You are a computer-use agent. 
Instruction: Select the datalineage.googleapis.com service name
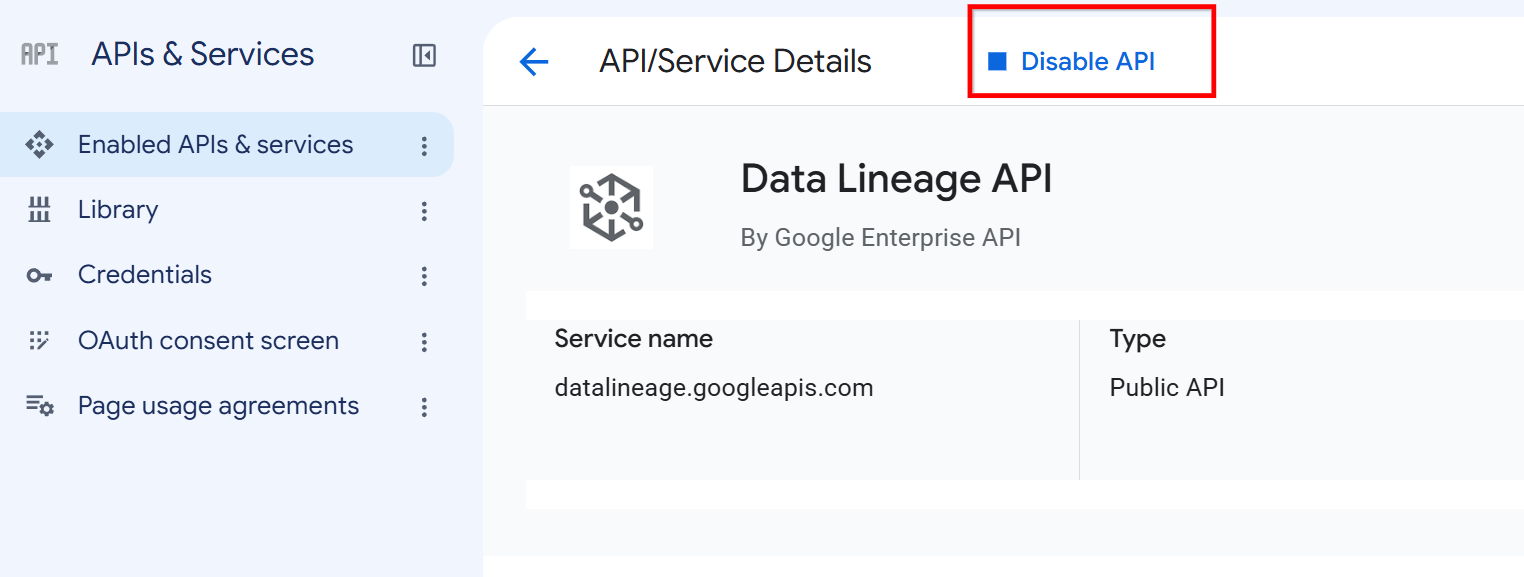(714, 387)
